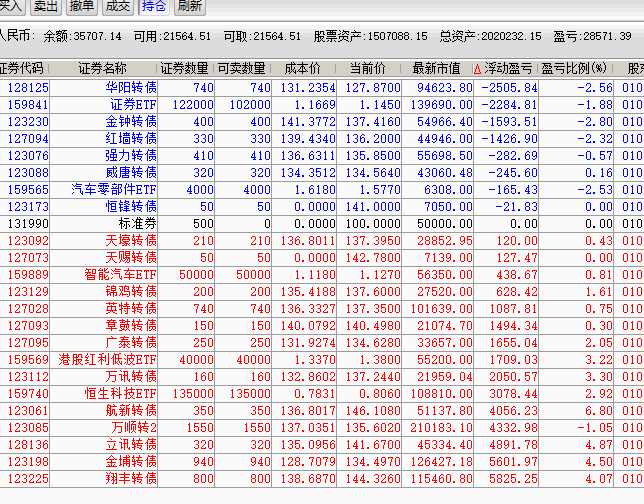Select the 章鼓转债 row
Viewport: 644px width, 504px height.
[322, 326]
